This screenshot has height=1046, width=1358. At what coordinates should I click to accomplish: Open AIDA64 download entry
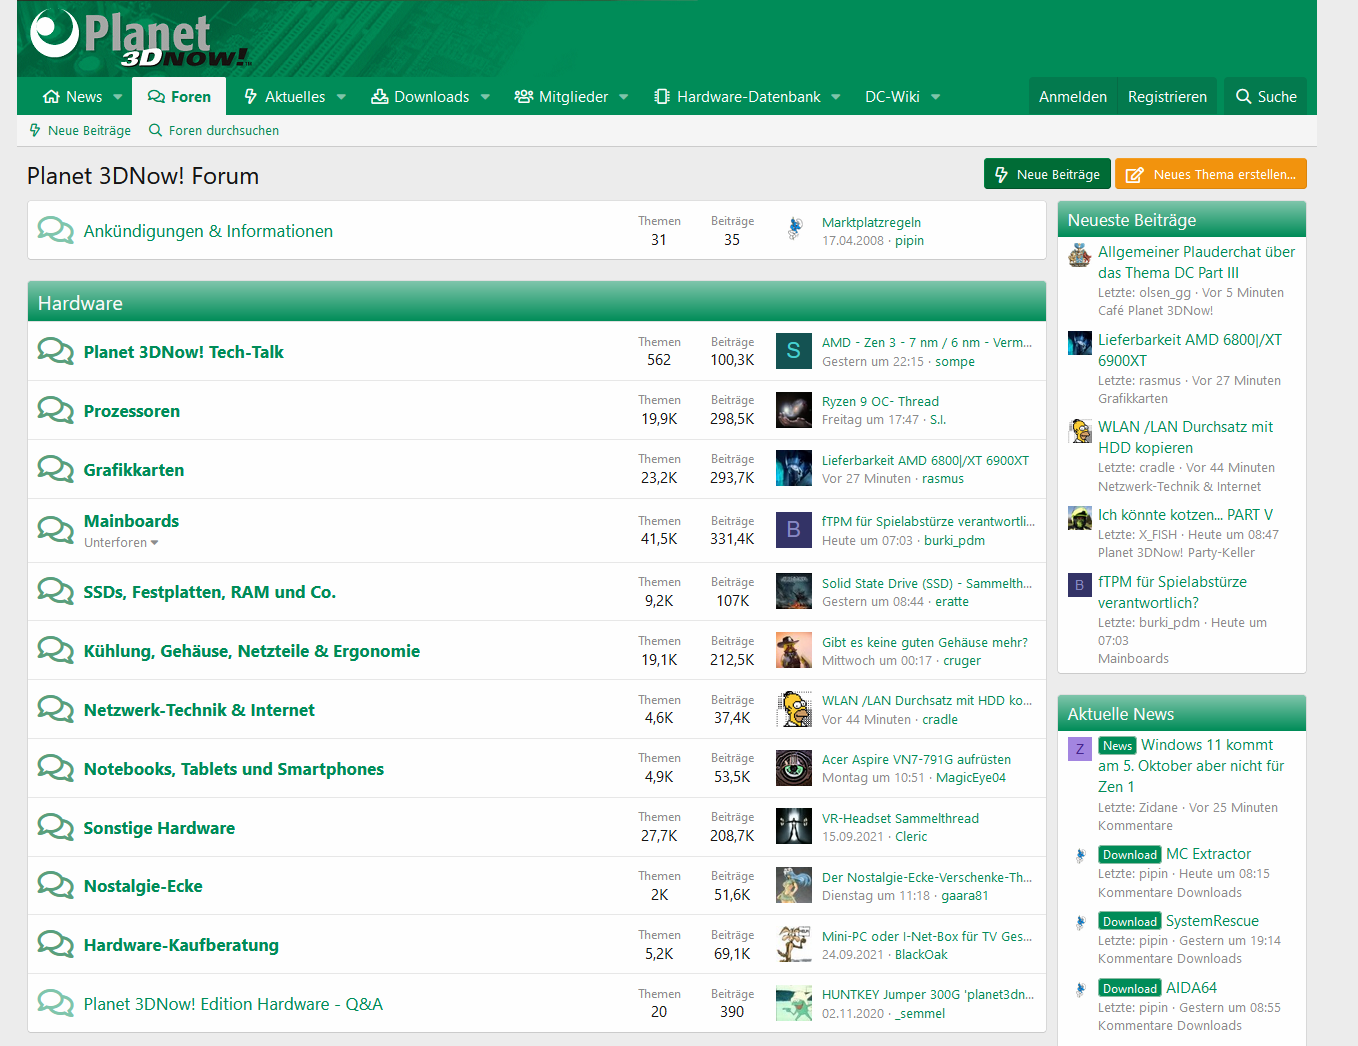pyautogui.click(x=1191, y=988)
